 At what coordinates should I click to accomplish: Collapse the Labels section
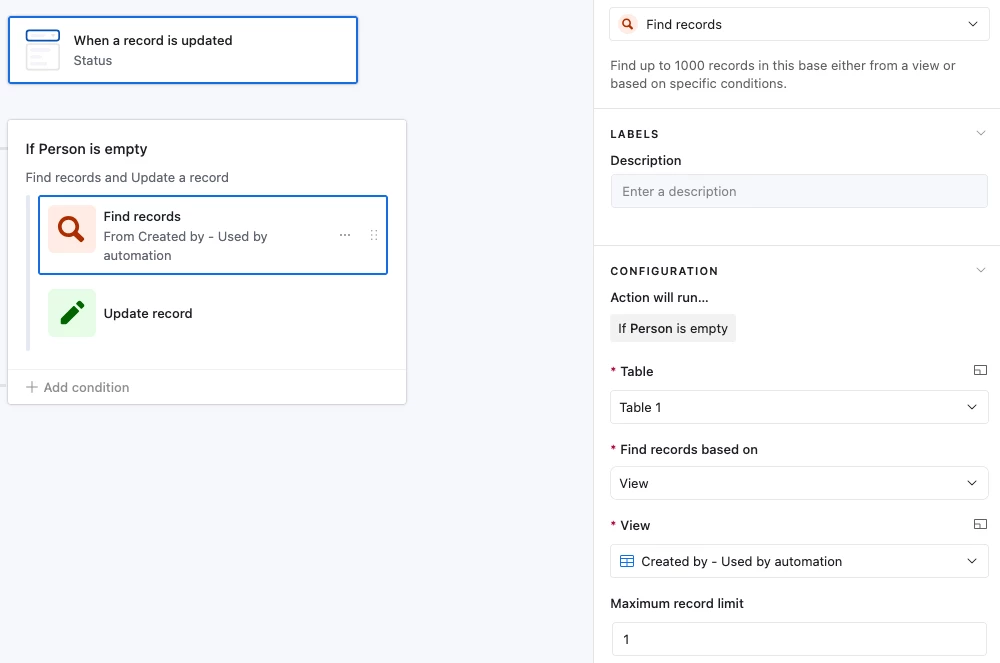click(980, 133)
